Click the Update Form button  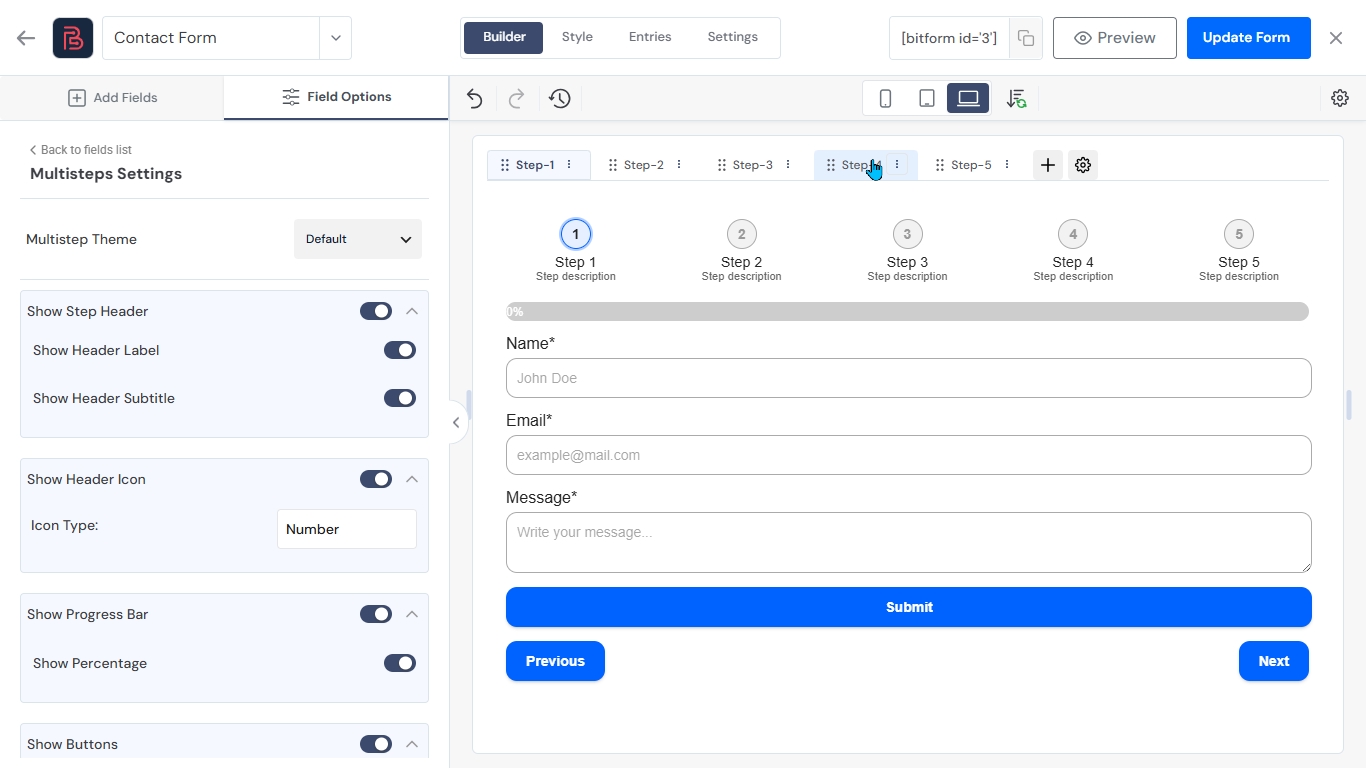point(1248,38)
